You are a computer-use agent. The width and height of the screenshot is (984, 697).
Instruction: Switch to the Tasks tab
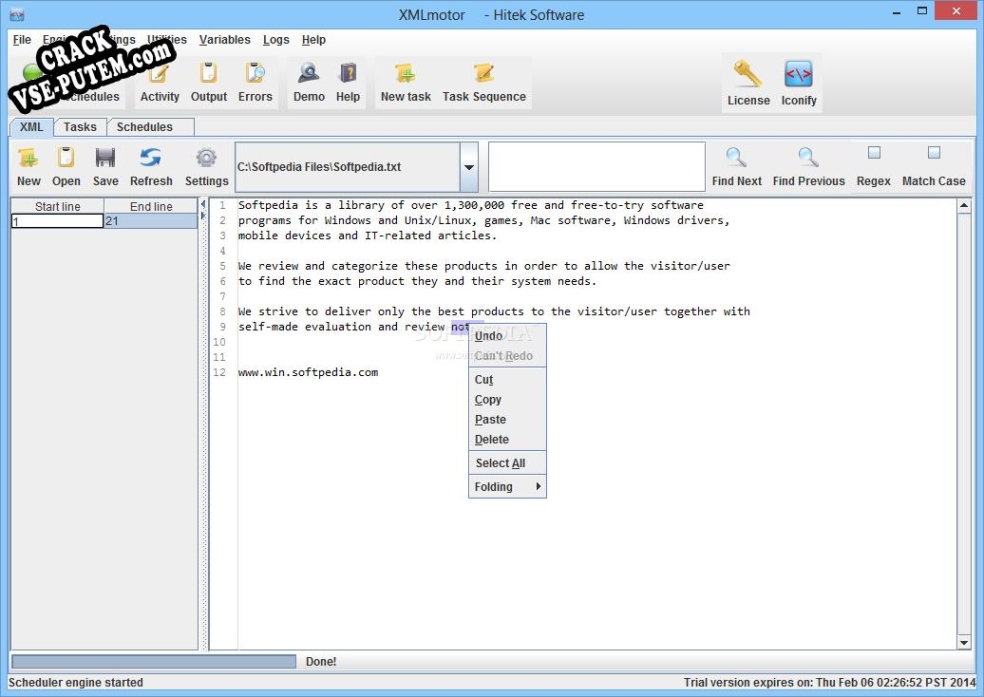point(80,127)
